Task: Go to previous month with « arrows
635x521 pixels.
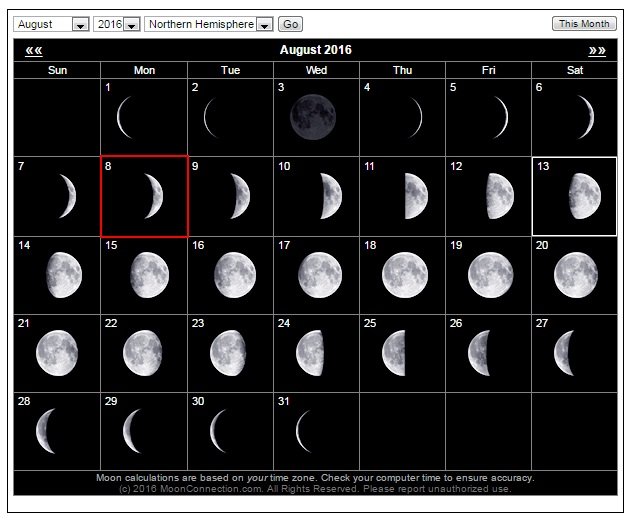Action: tap(34, 51)
